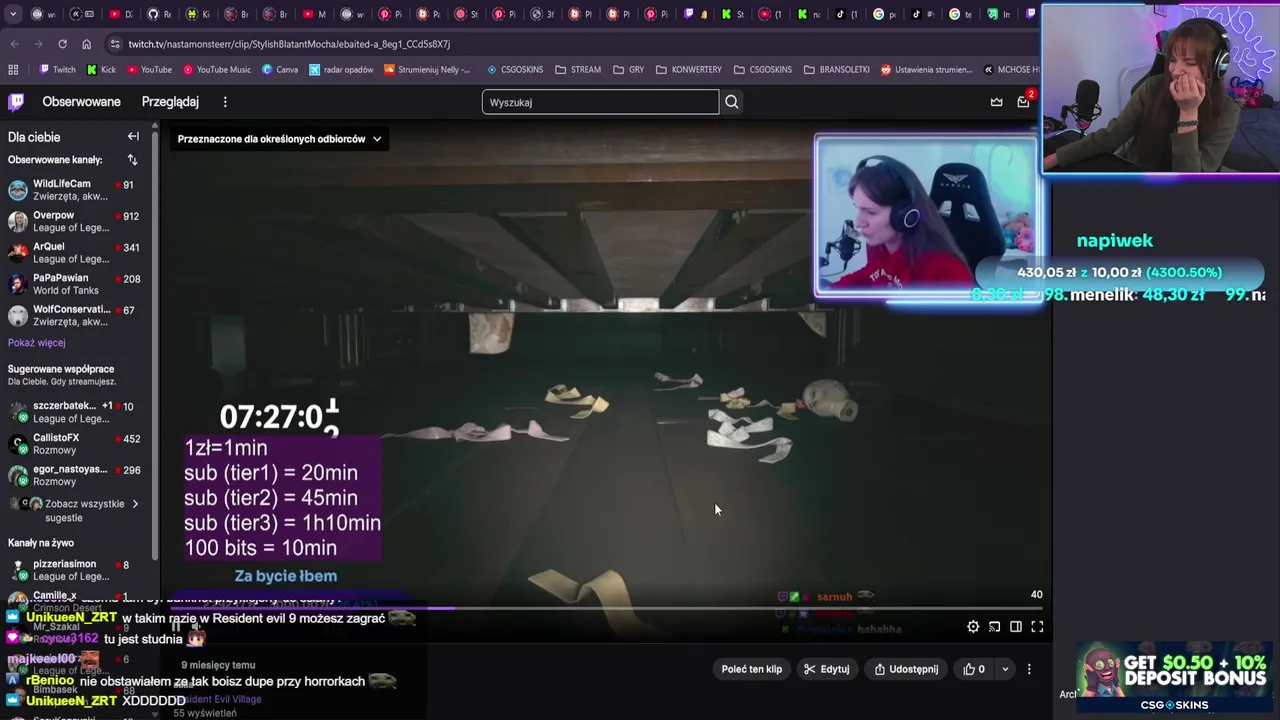
Task: Open WildLifeCam channel
Action: pyautogui.click(x=75, y=190)
